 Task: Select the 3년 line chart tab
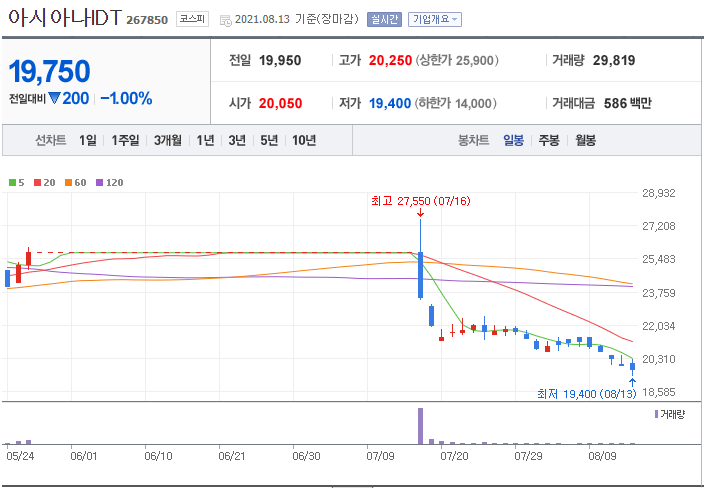(x=237, y=141)
